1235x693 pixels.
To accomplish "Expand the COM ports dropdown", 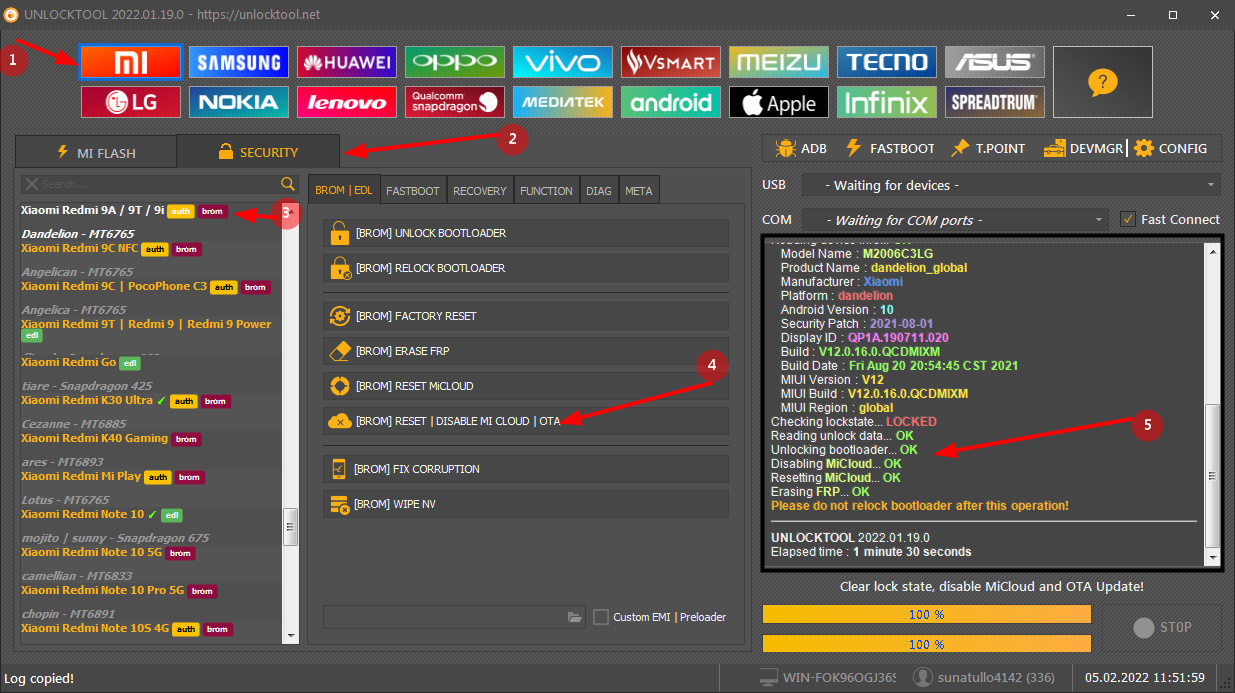I will tap(963, 219).
